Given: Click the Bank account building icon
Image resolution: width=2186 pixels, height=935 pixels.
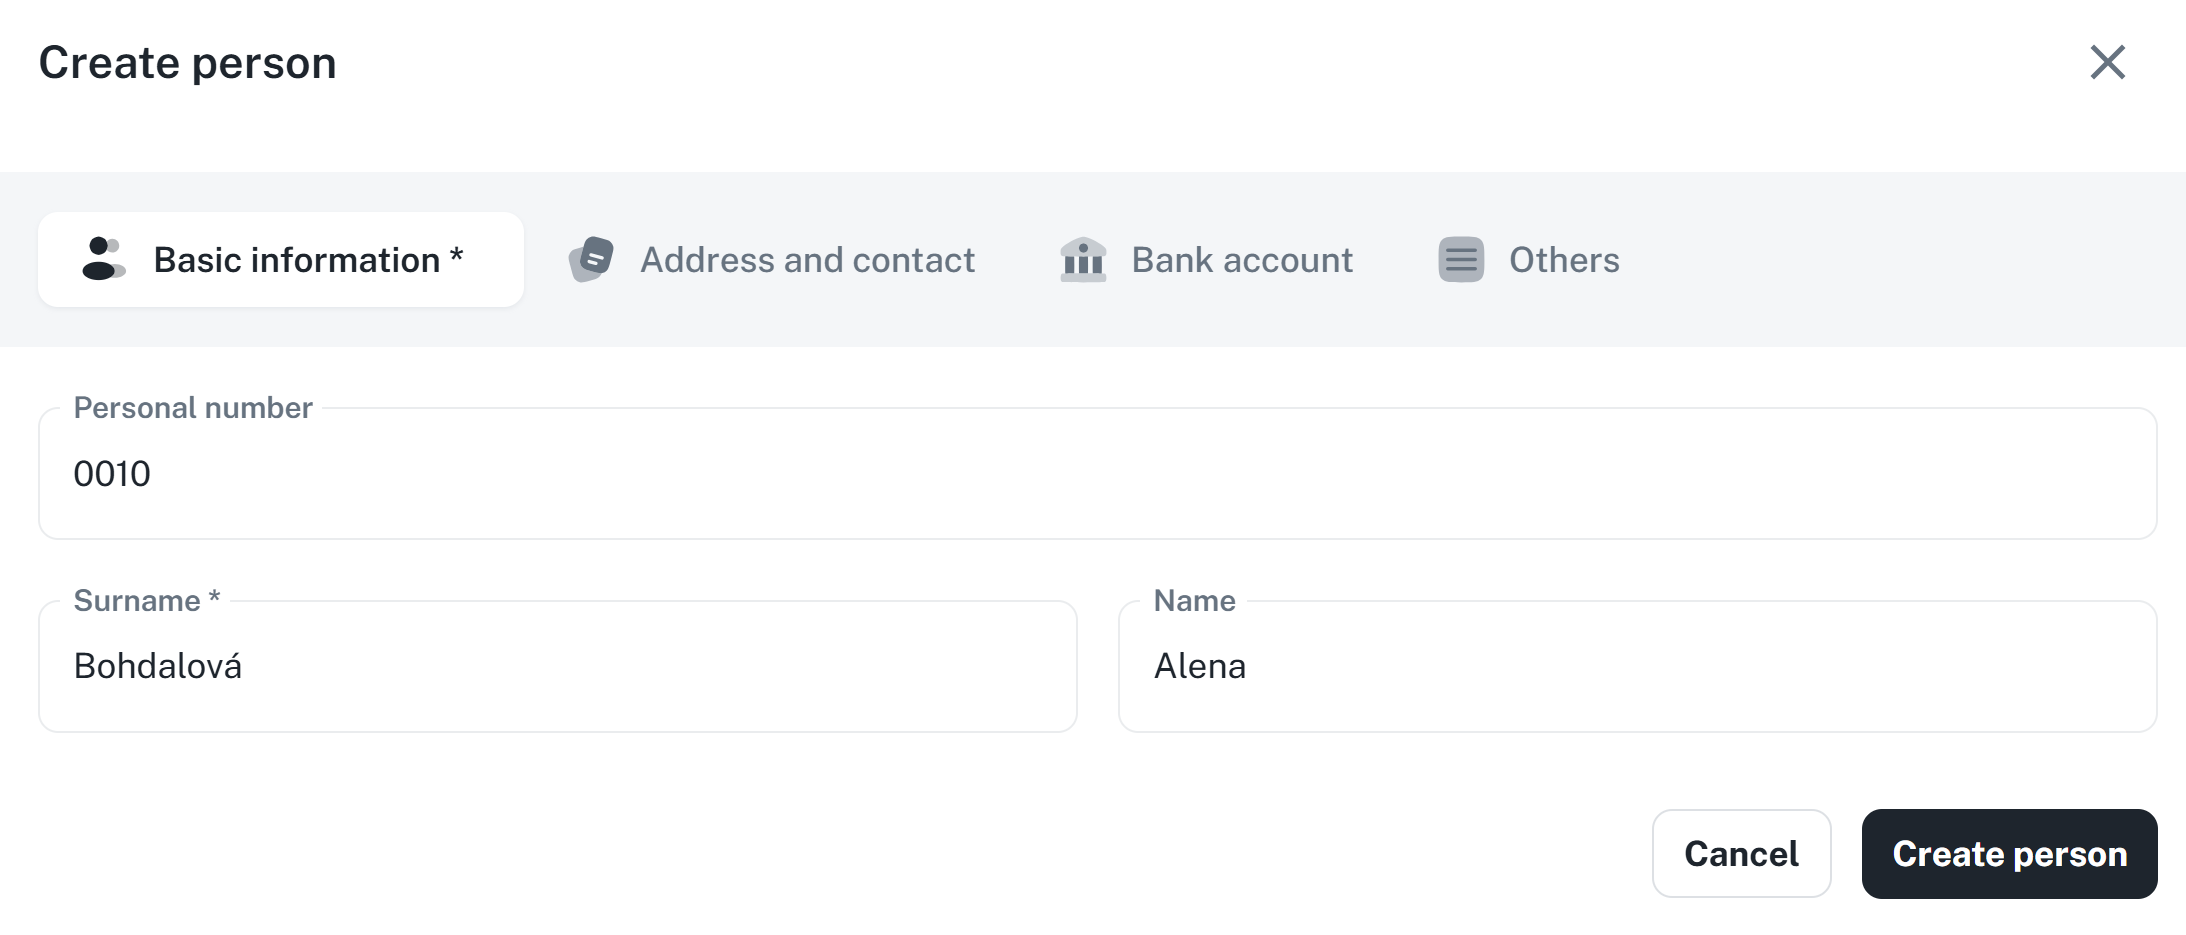Looking at the screenshot, I should tap(1083, 260).
